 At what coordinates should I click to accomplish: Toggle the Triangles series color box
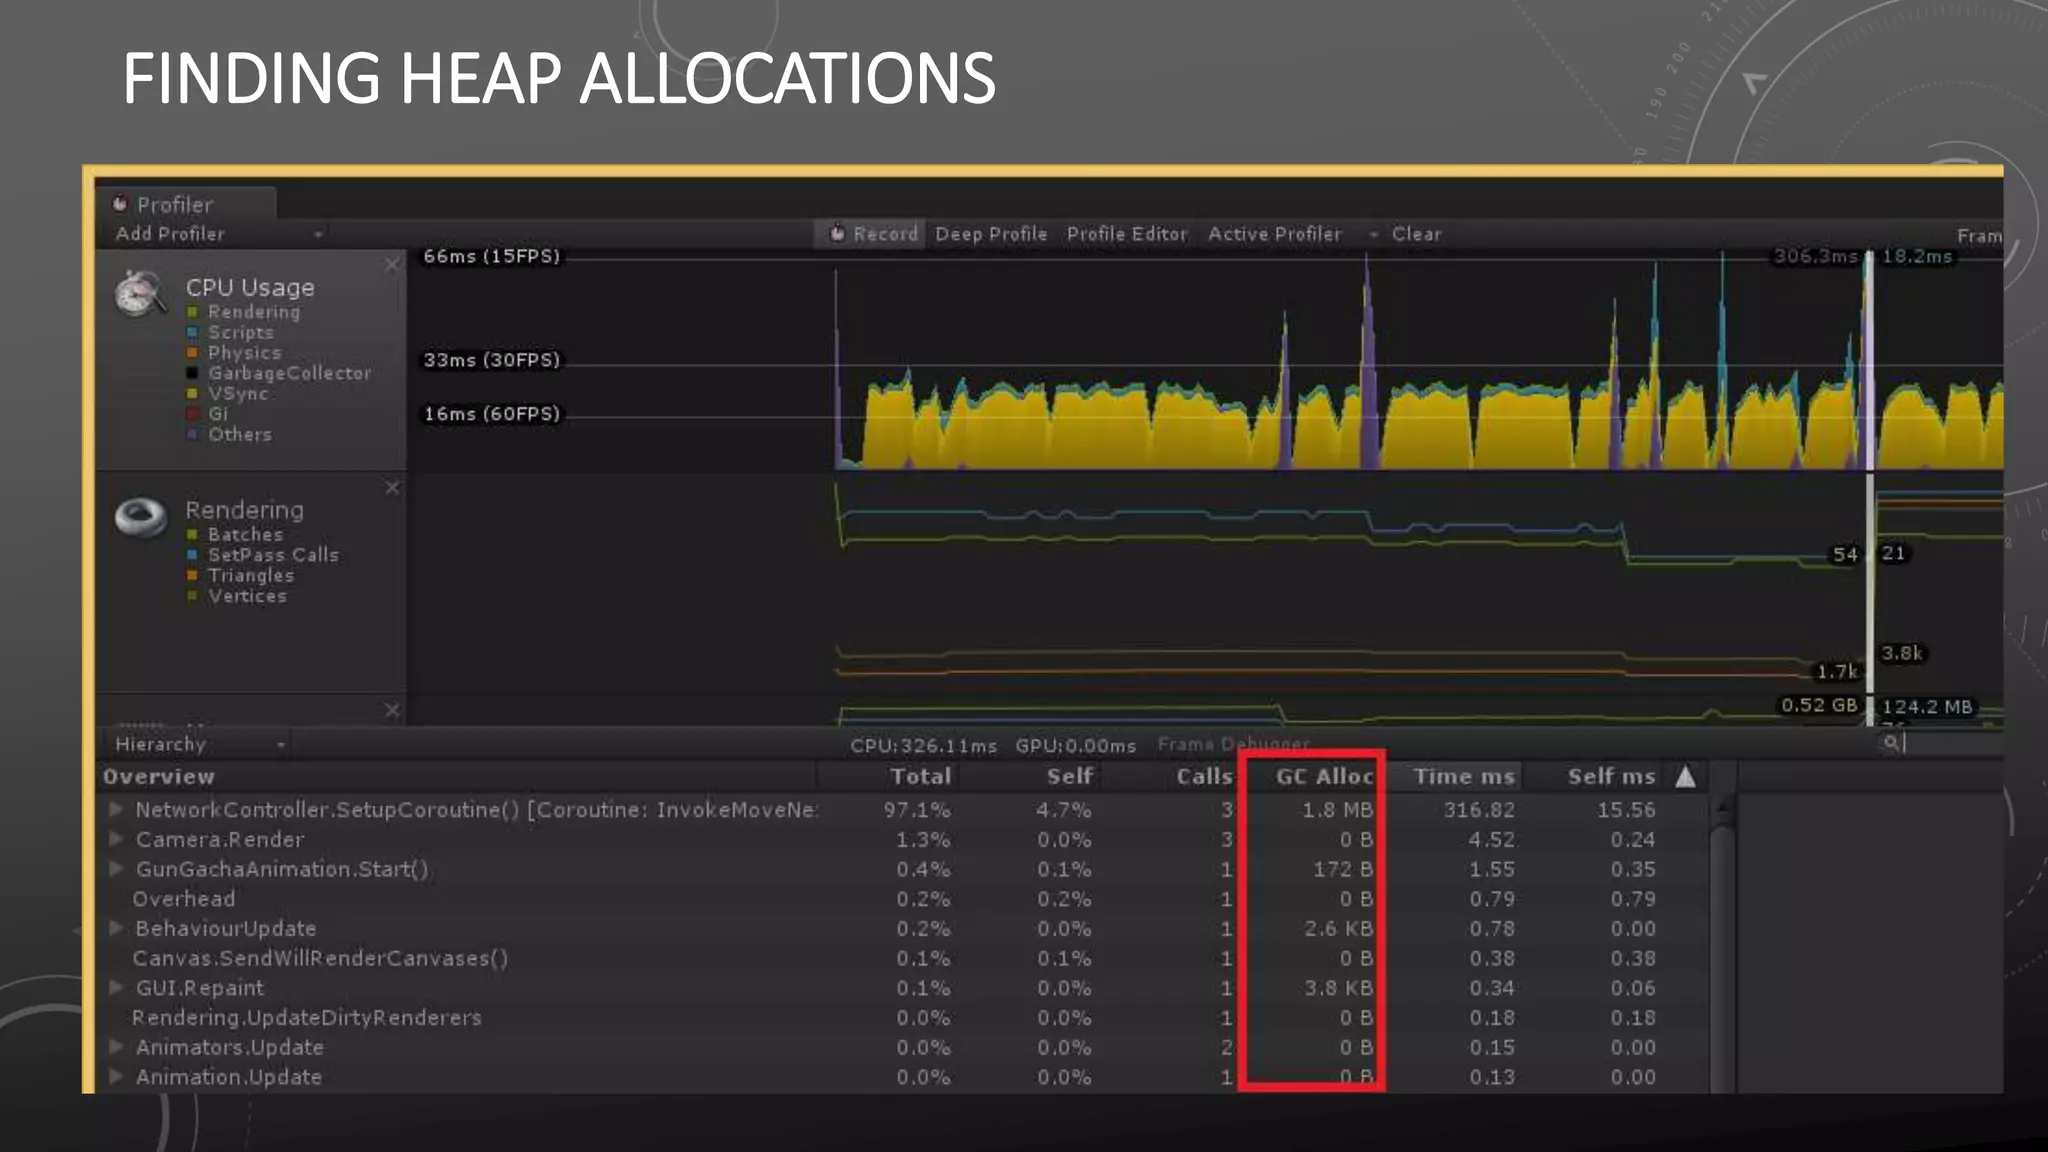pos(192,576)
